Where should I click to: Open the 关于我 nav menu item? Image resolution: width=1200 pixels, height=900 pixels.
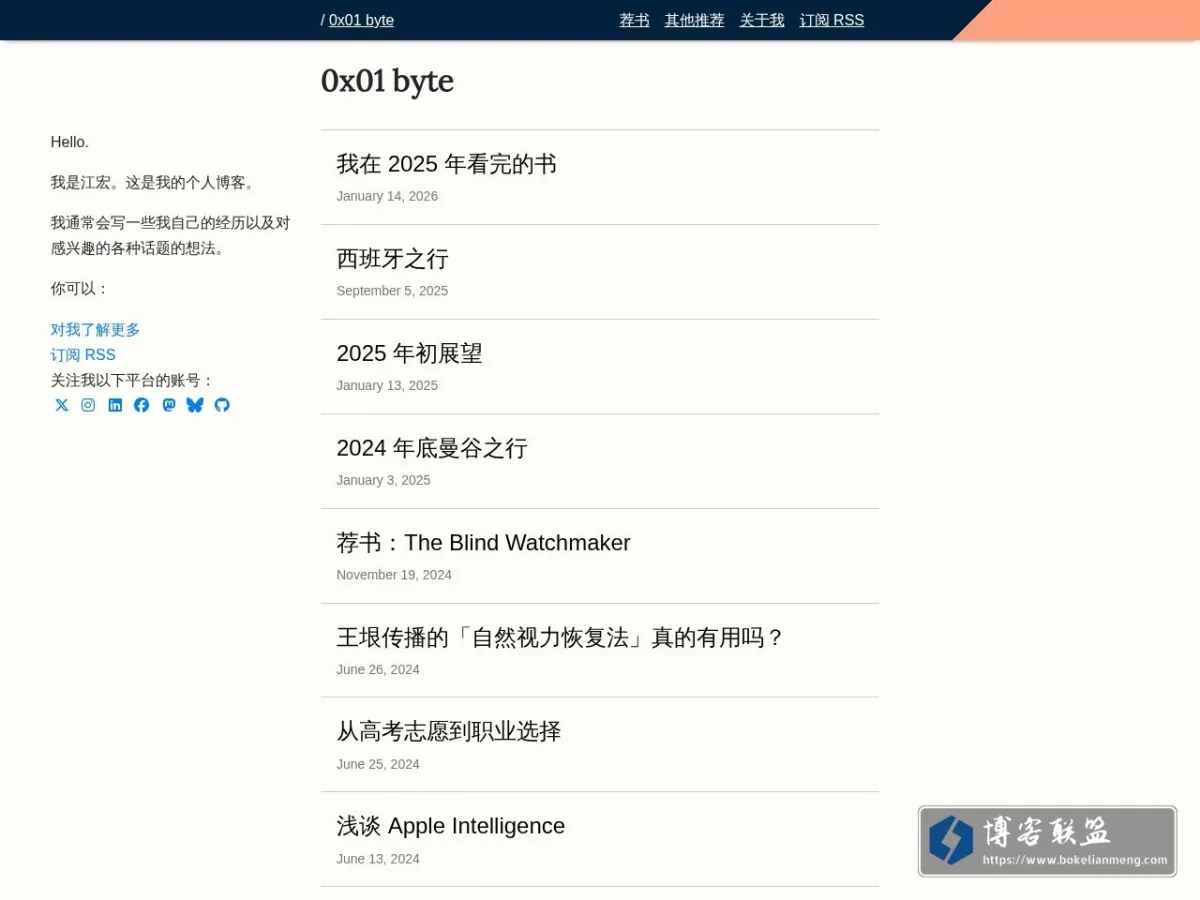tap(762, 20)
